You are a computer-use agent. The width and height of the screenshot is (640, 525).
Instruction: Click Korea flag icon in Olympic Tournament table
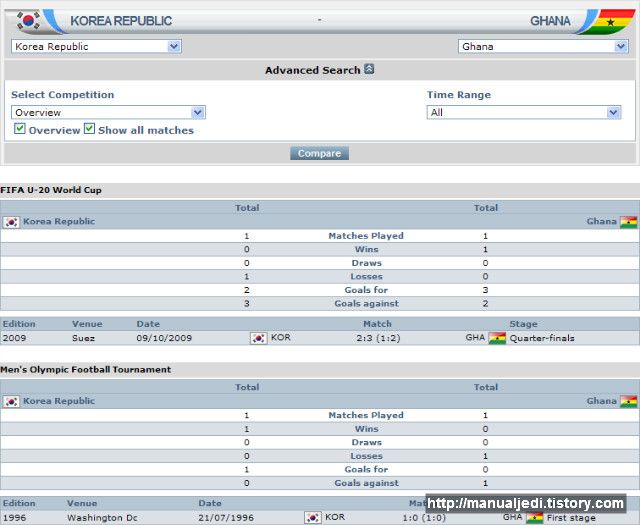tap(11, 402)
